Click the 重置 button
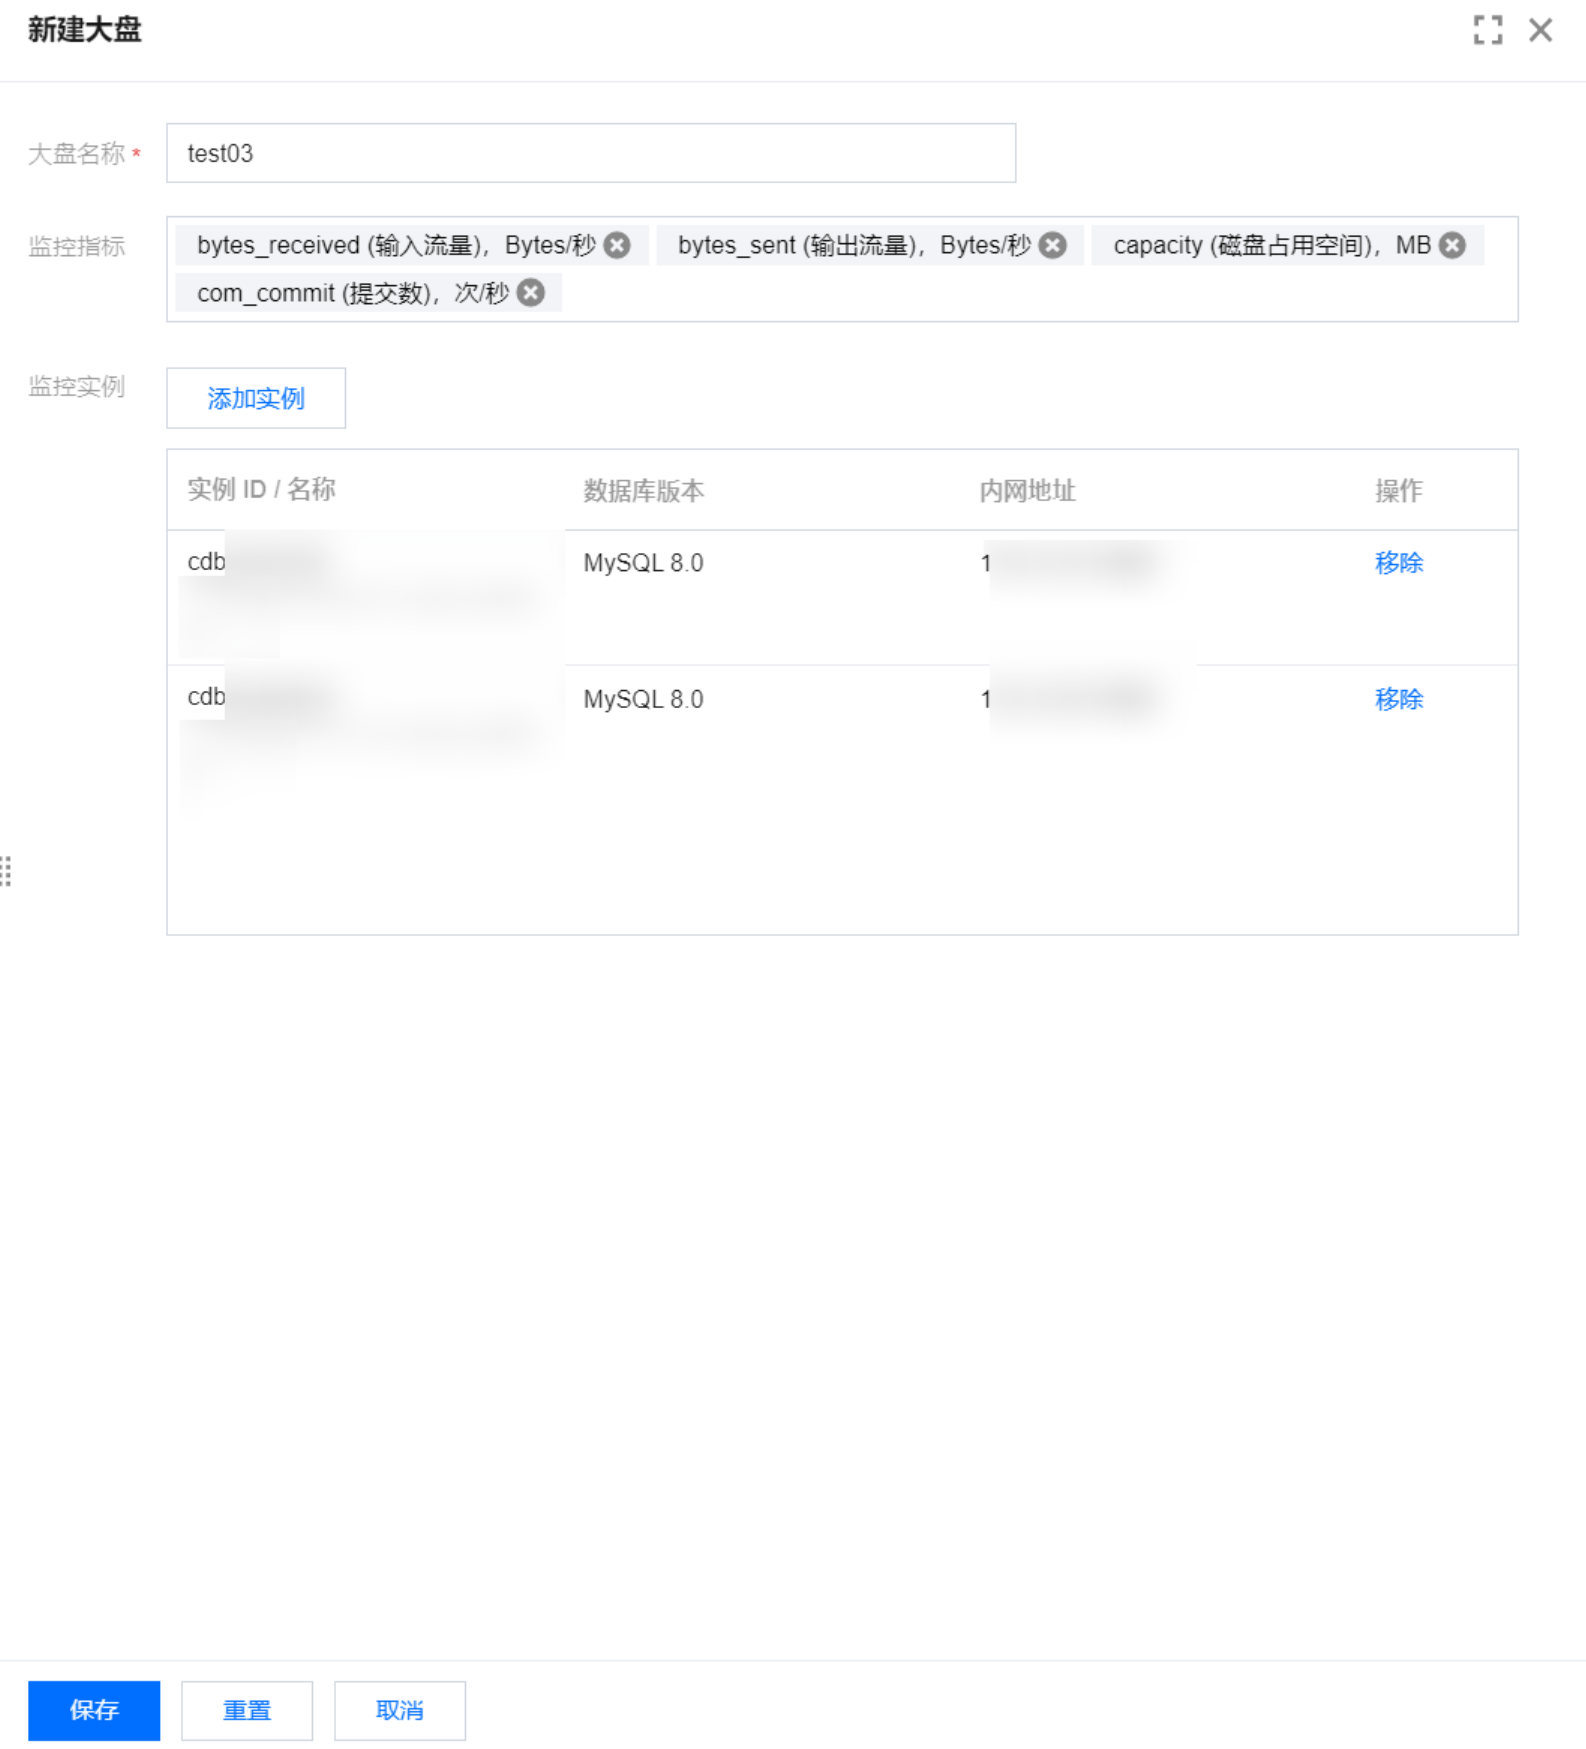Screen dimensions: 1586x1749 click(x=247, y=1710)
